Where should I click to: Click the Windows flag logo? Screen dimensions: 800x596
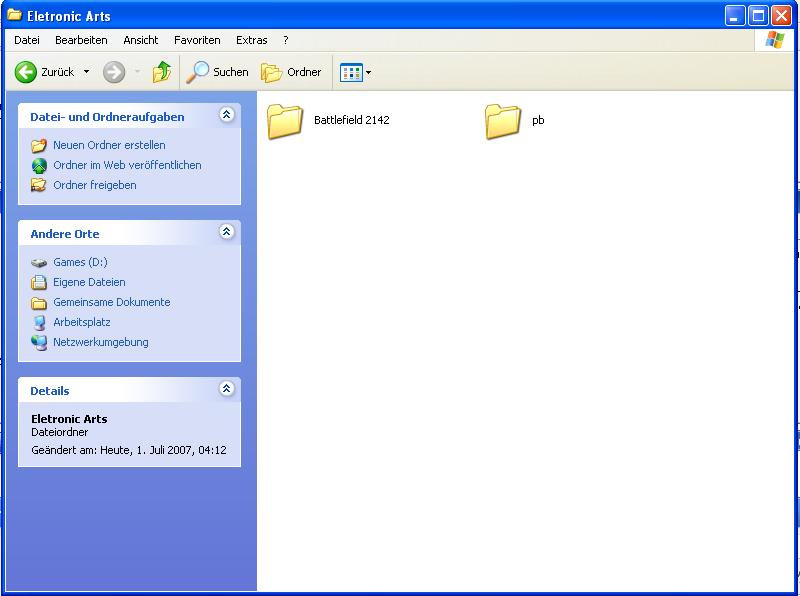click(x=774, y=40)
